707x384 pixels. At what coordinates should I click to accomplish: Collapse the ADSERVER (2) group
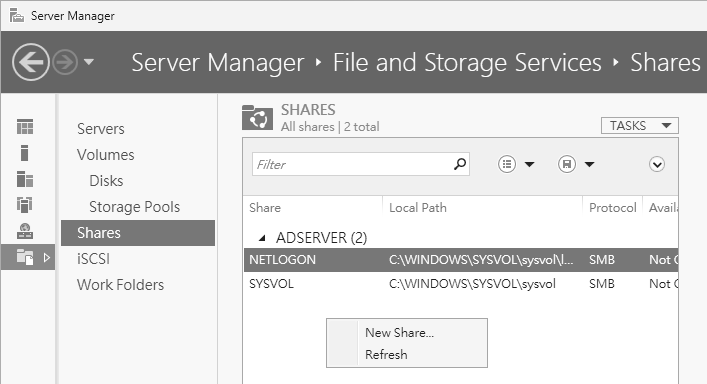pos(262,238)
